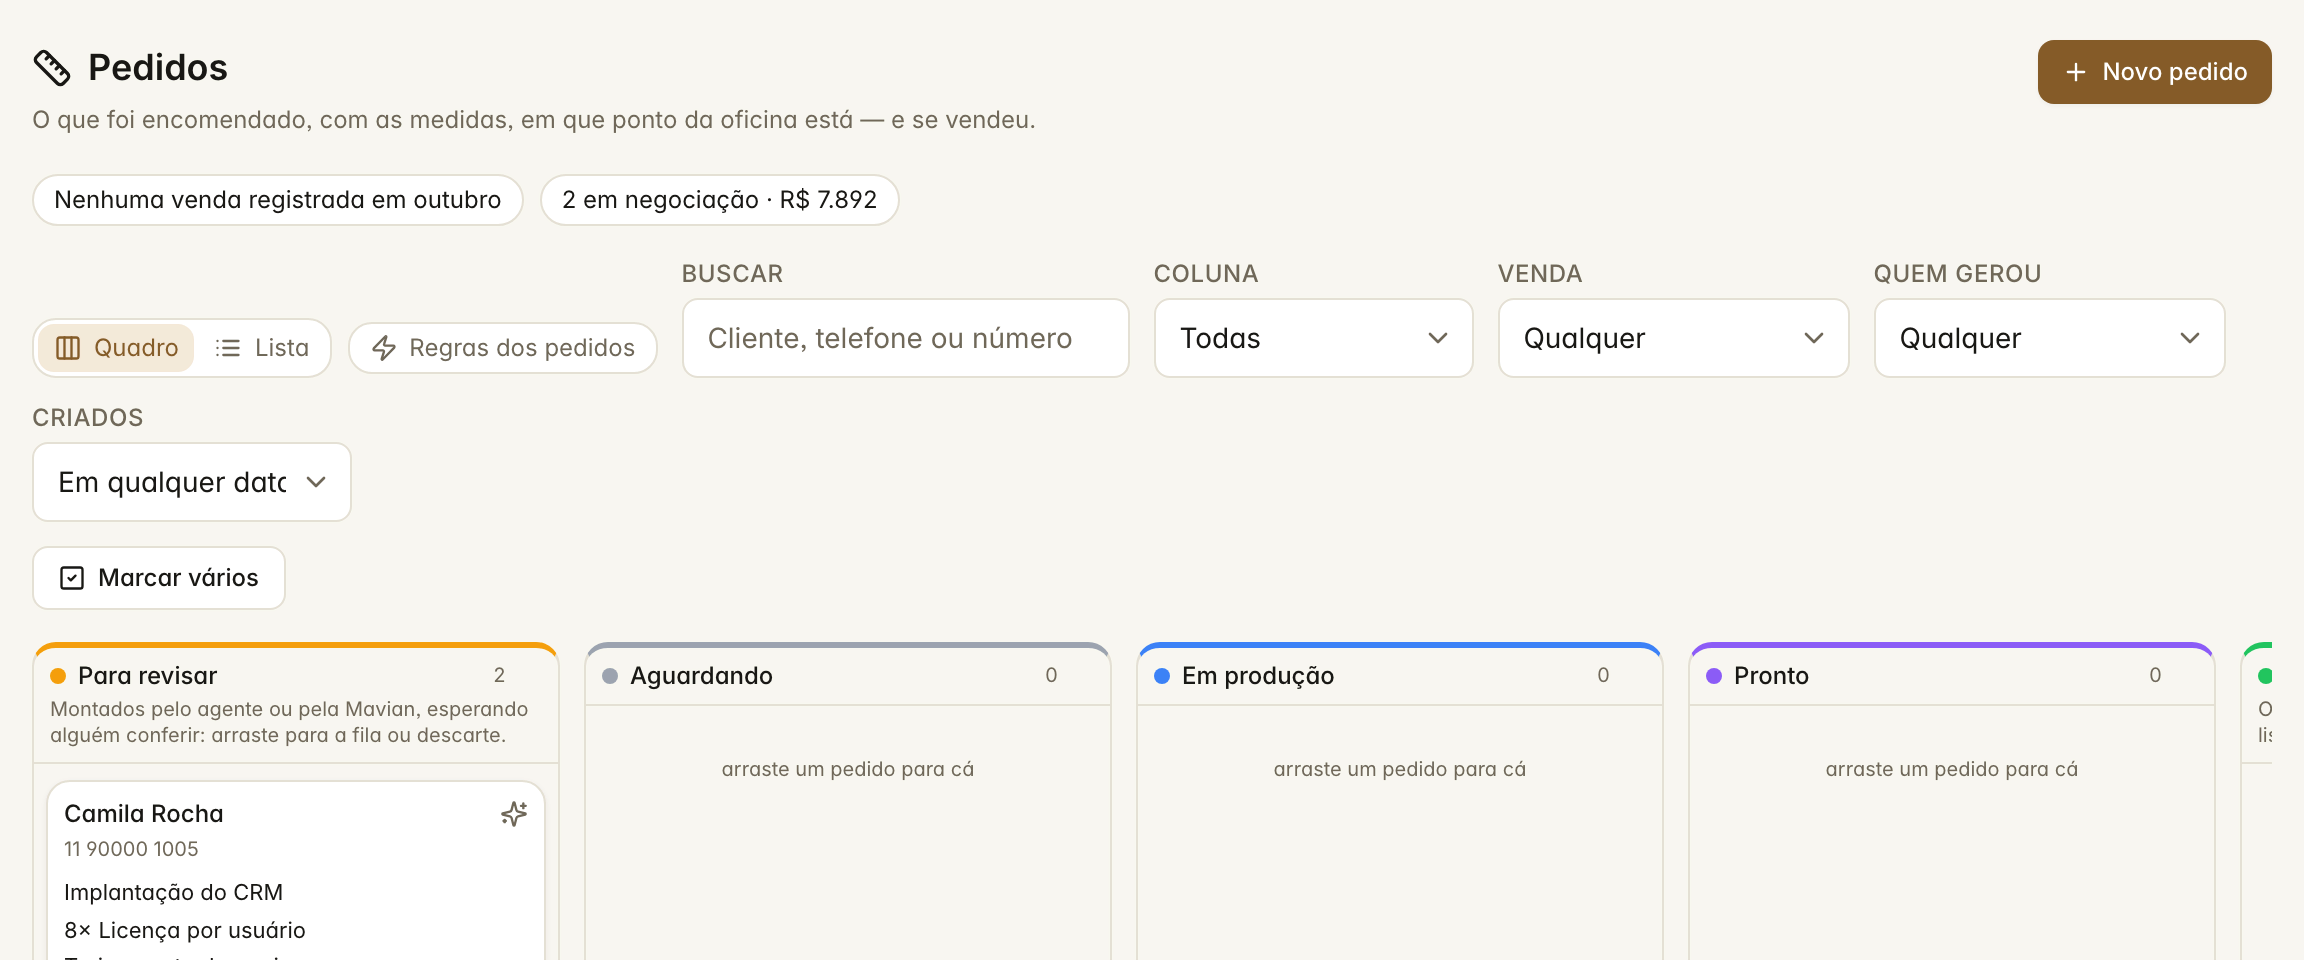The height and width of the screenshot is (960, 2304).
Task: Click the tag icon beside Pedidos title
Action: tap(52, 68)
